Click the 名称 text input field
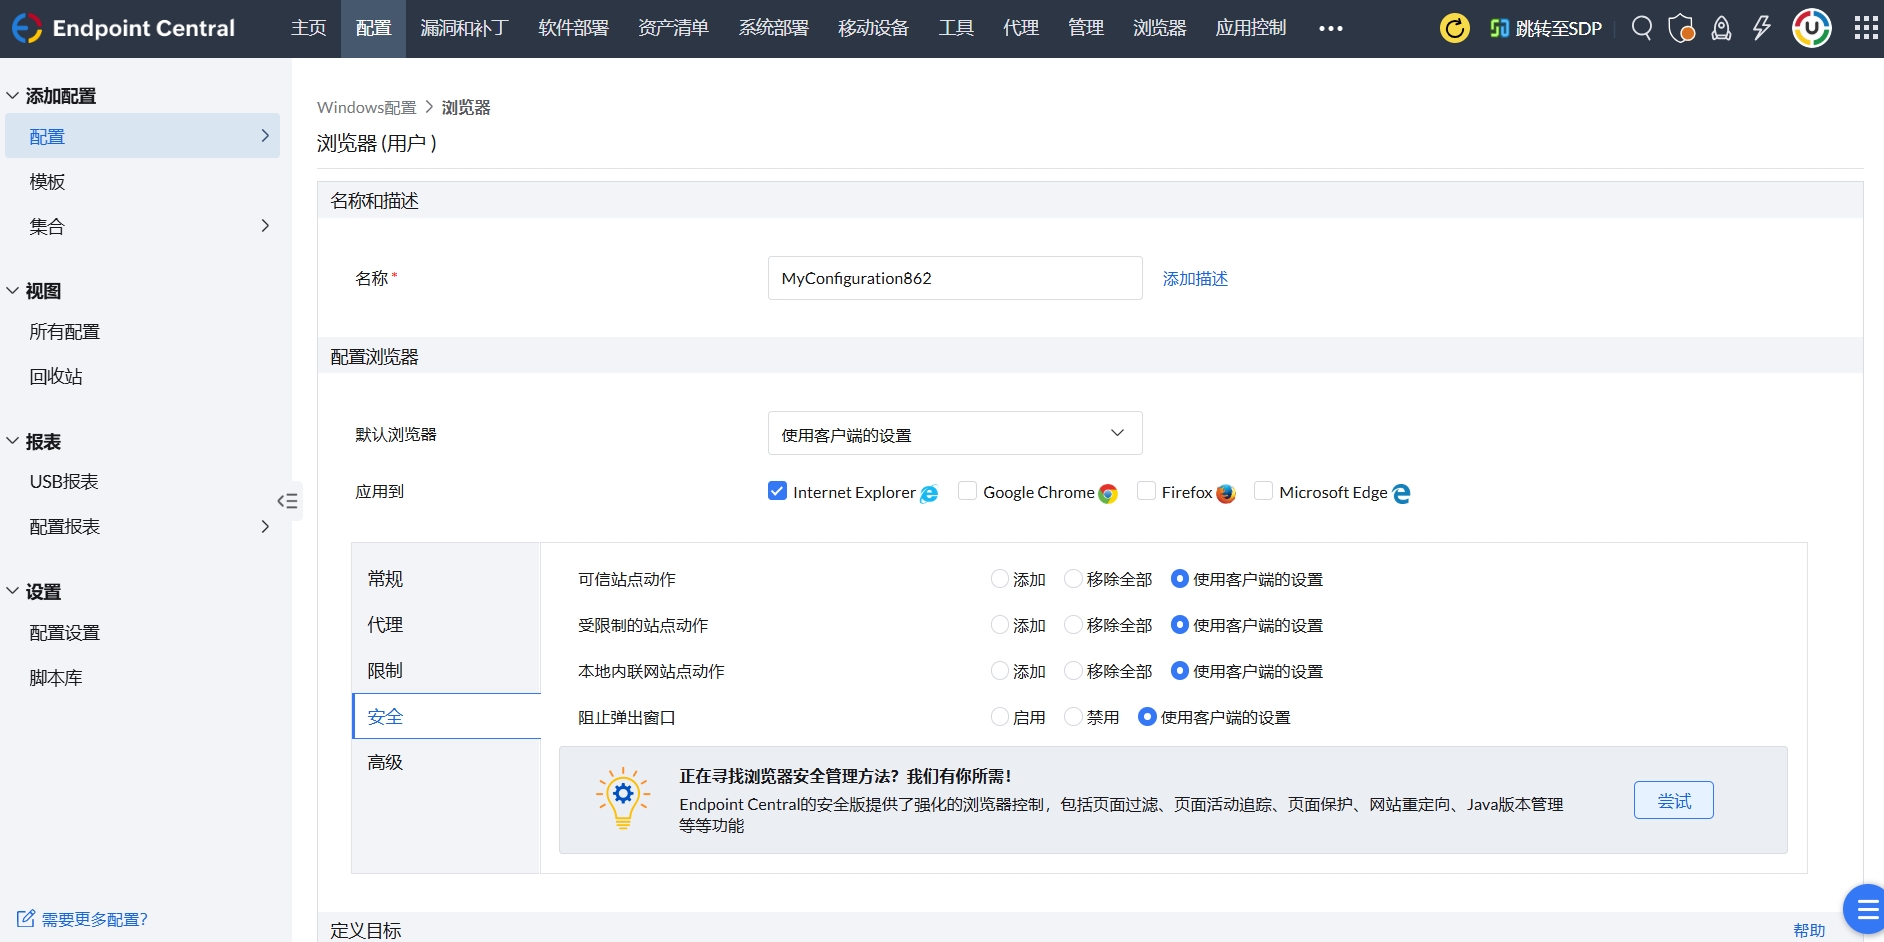Viewport: 1884px width, 942px height. click(954, 278)
